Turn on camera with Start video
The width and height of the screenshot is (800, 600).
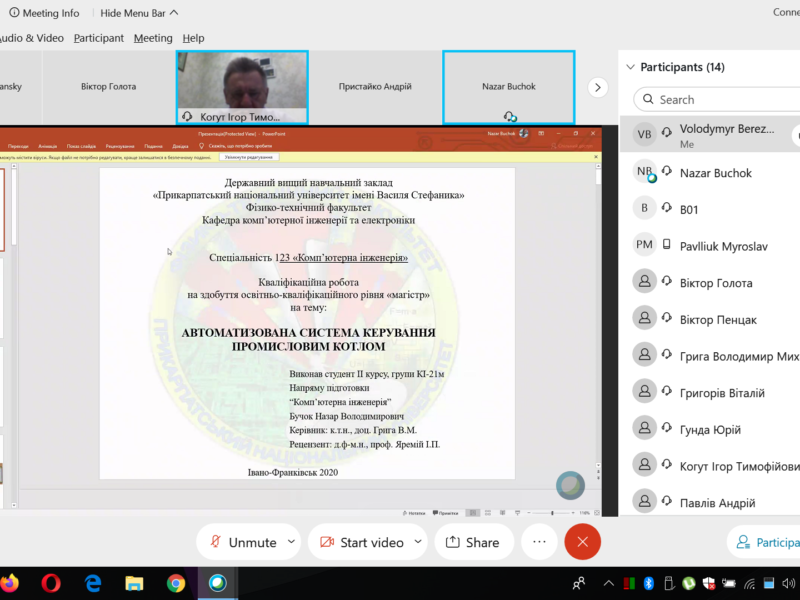tap(361, 542)
